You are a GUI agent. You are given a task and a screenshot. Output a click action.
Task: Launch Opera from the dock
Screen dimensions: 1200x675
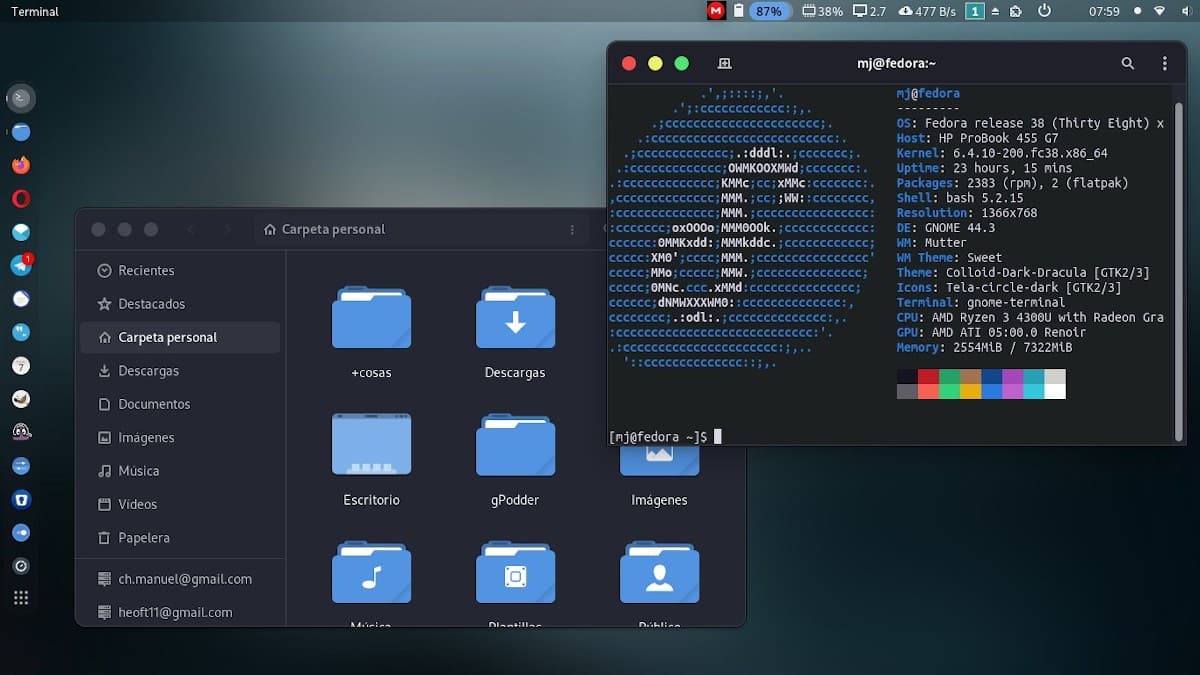(21, 198)
